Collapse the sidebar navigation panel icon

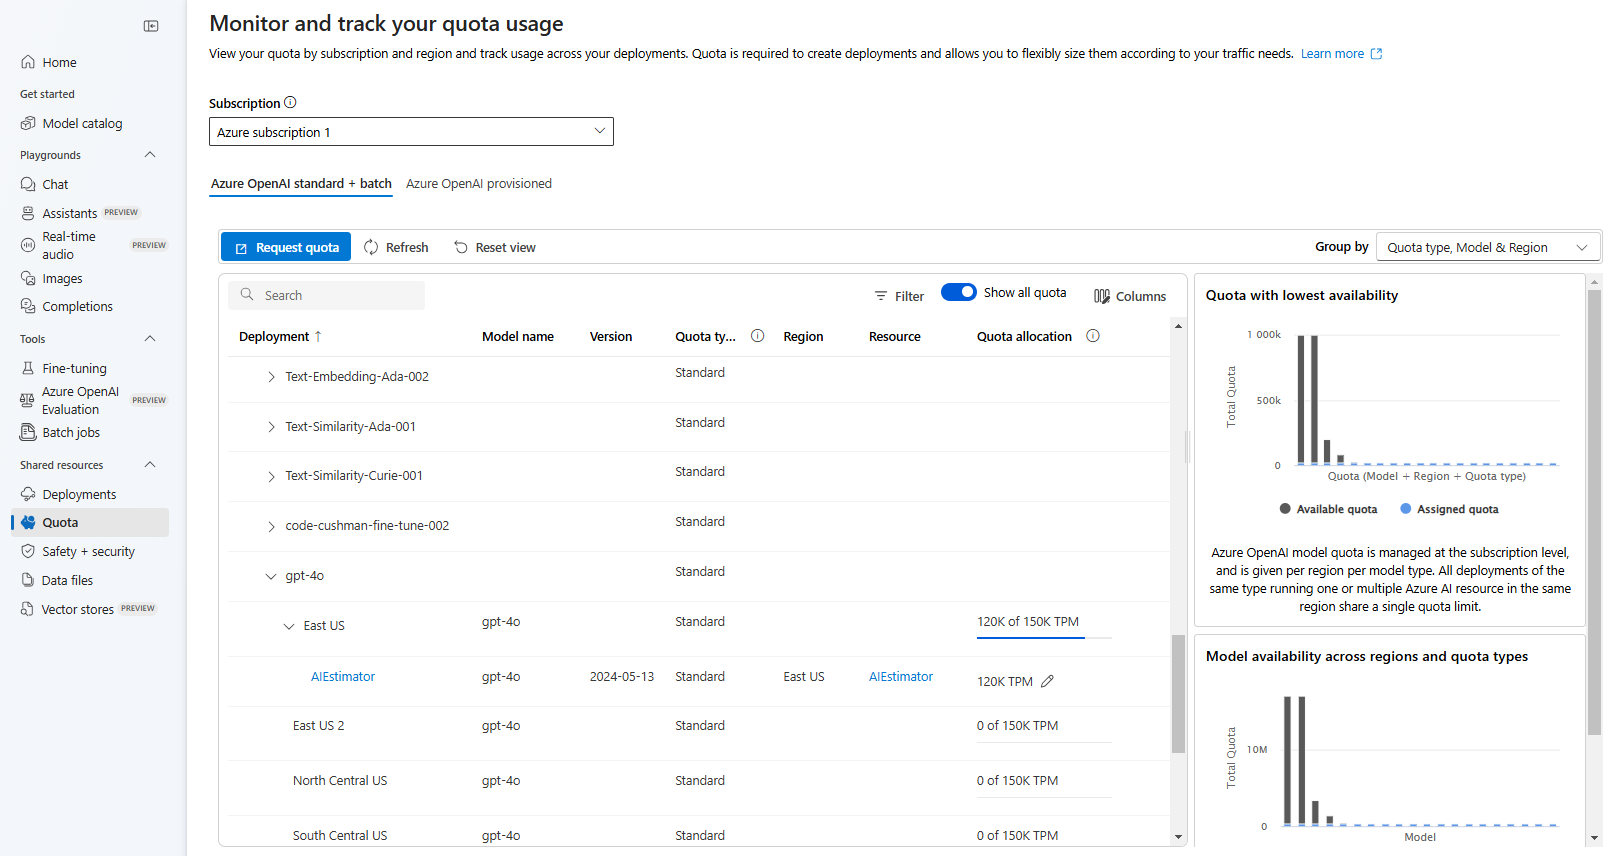151,26
